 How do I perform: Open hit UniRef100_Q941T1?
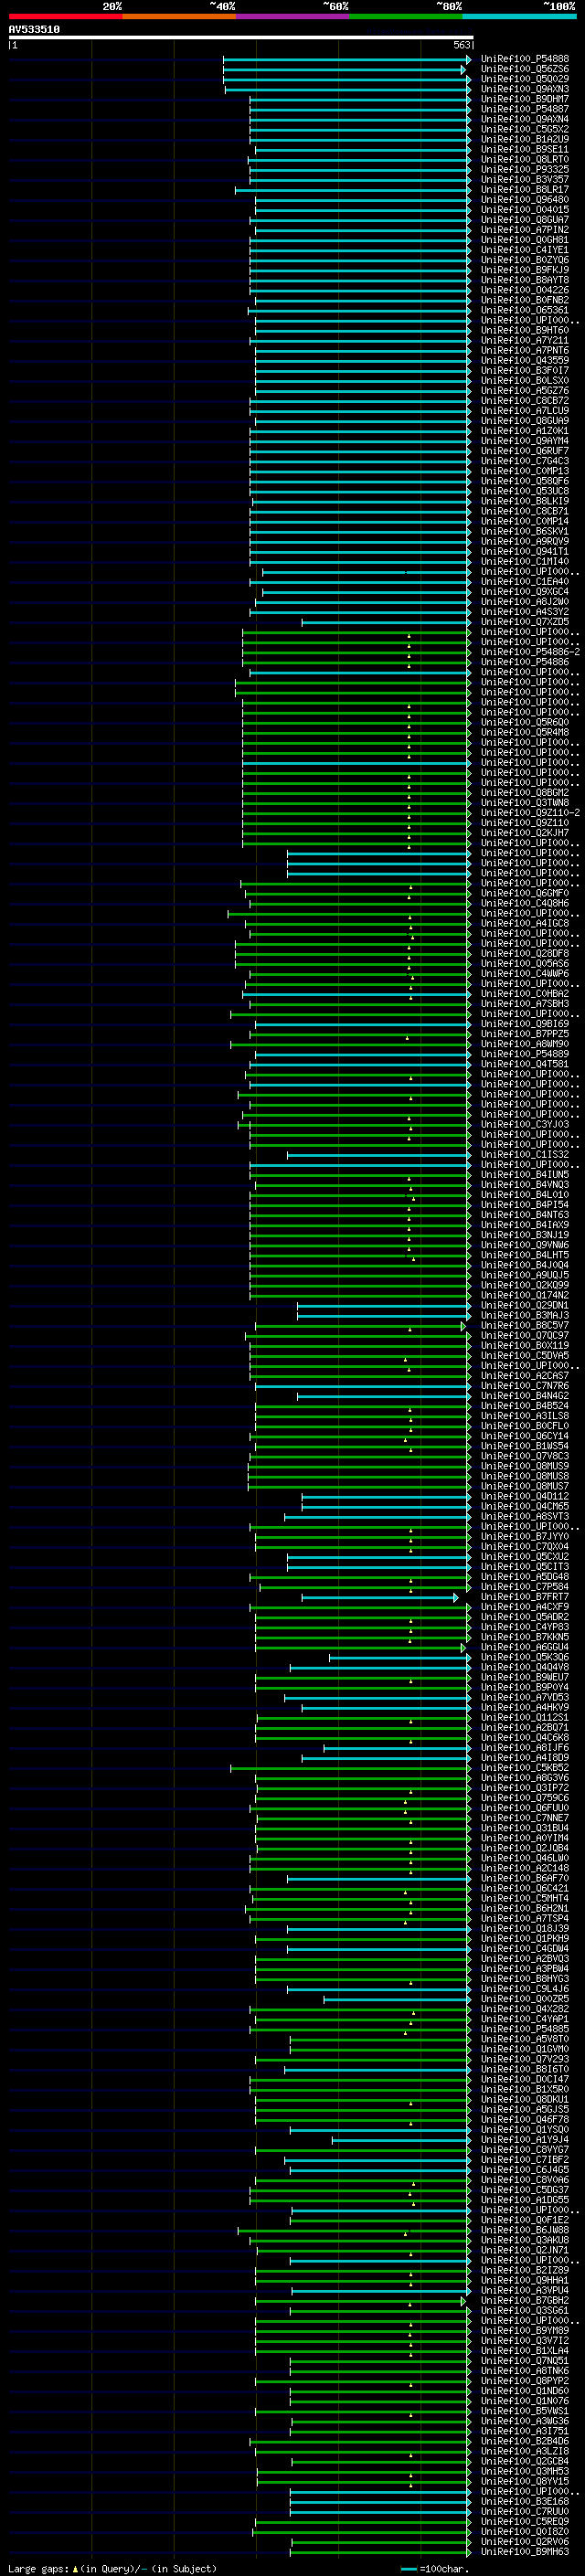pyautogui.click(x=525, y=551)
